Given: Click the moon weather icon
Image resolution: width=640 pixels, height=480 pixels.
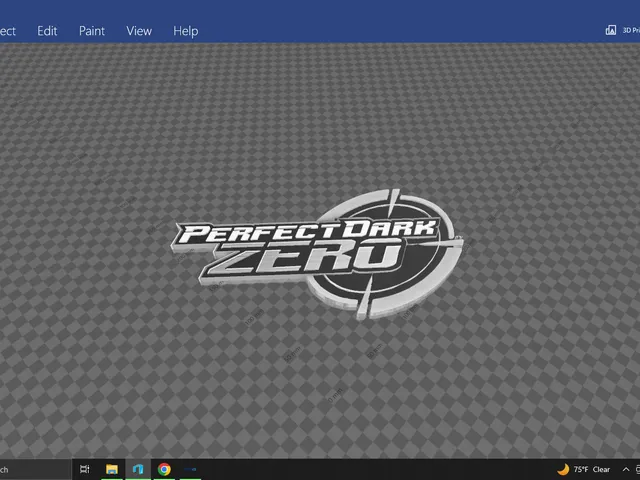Looking at the screenshot, I should (x=564, y=469).
